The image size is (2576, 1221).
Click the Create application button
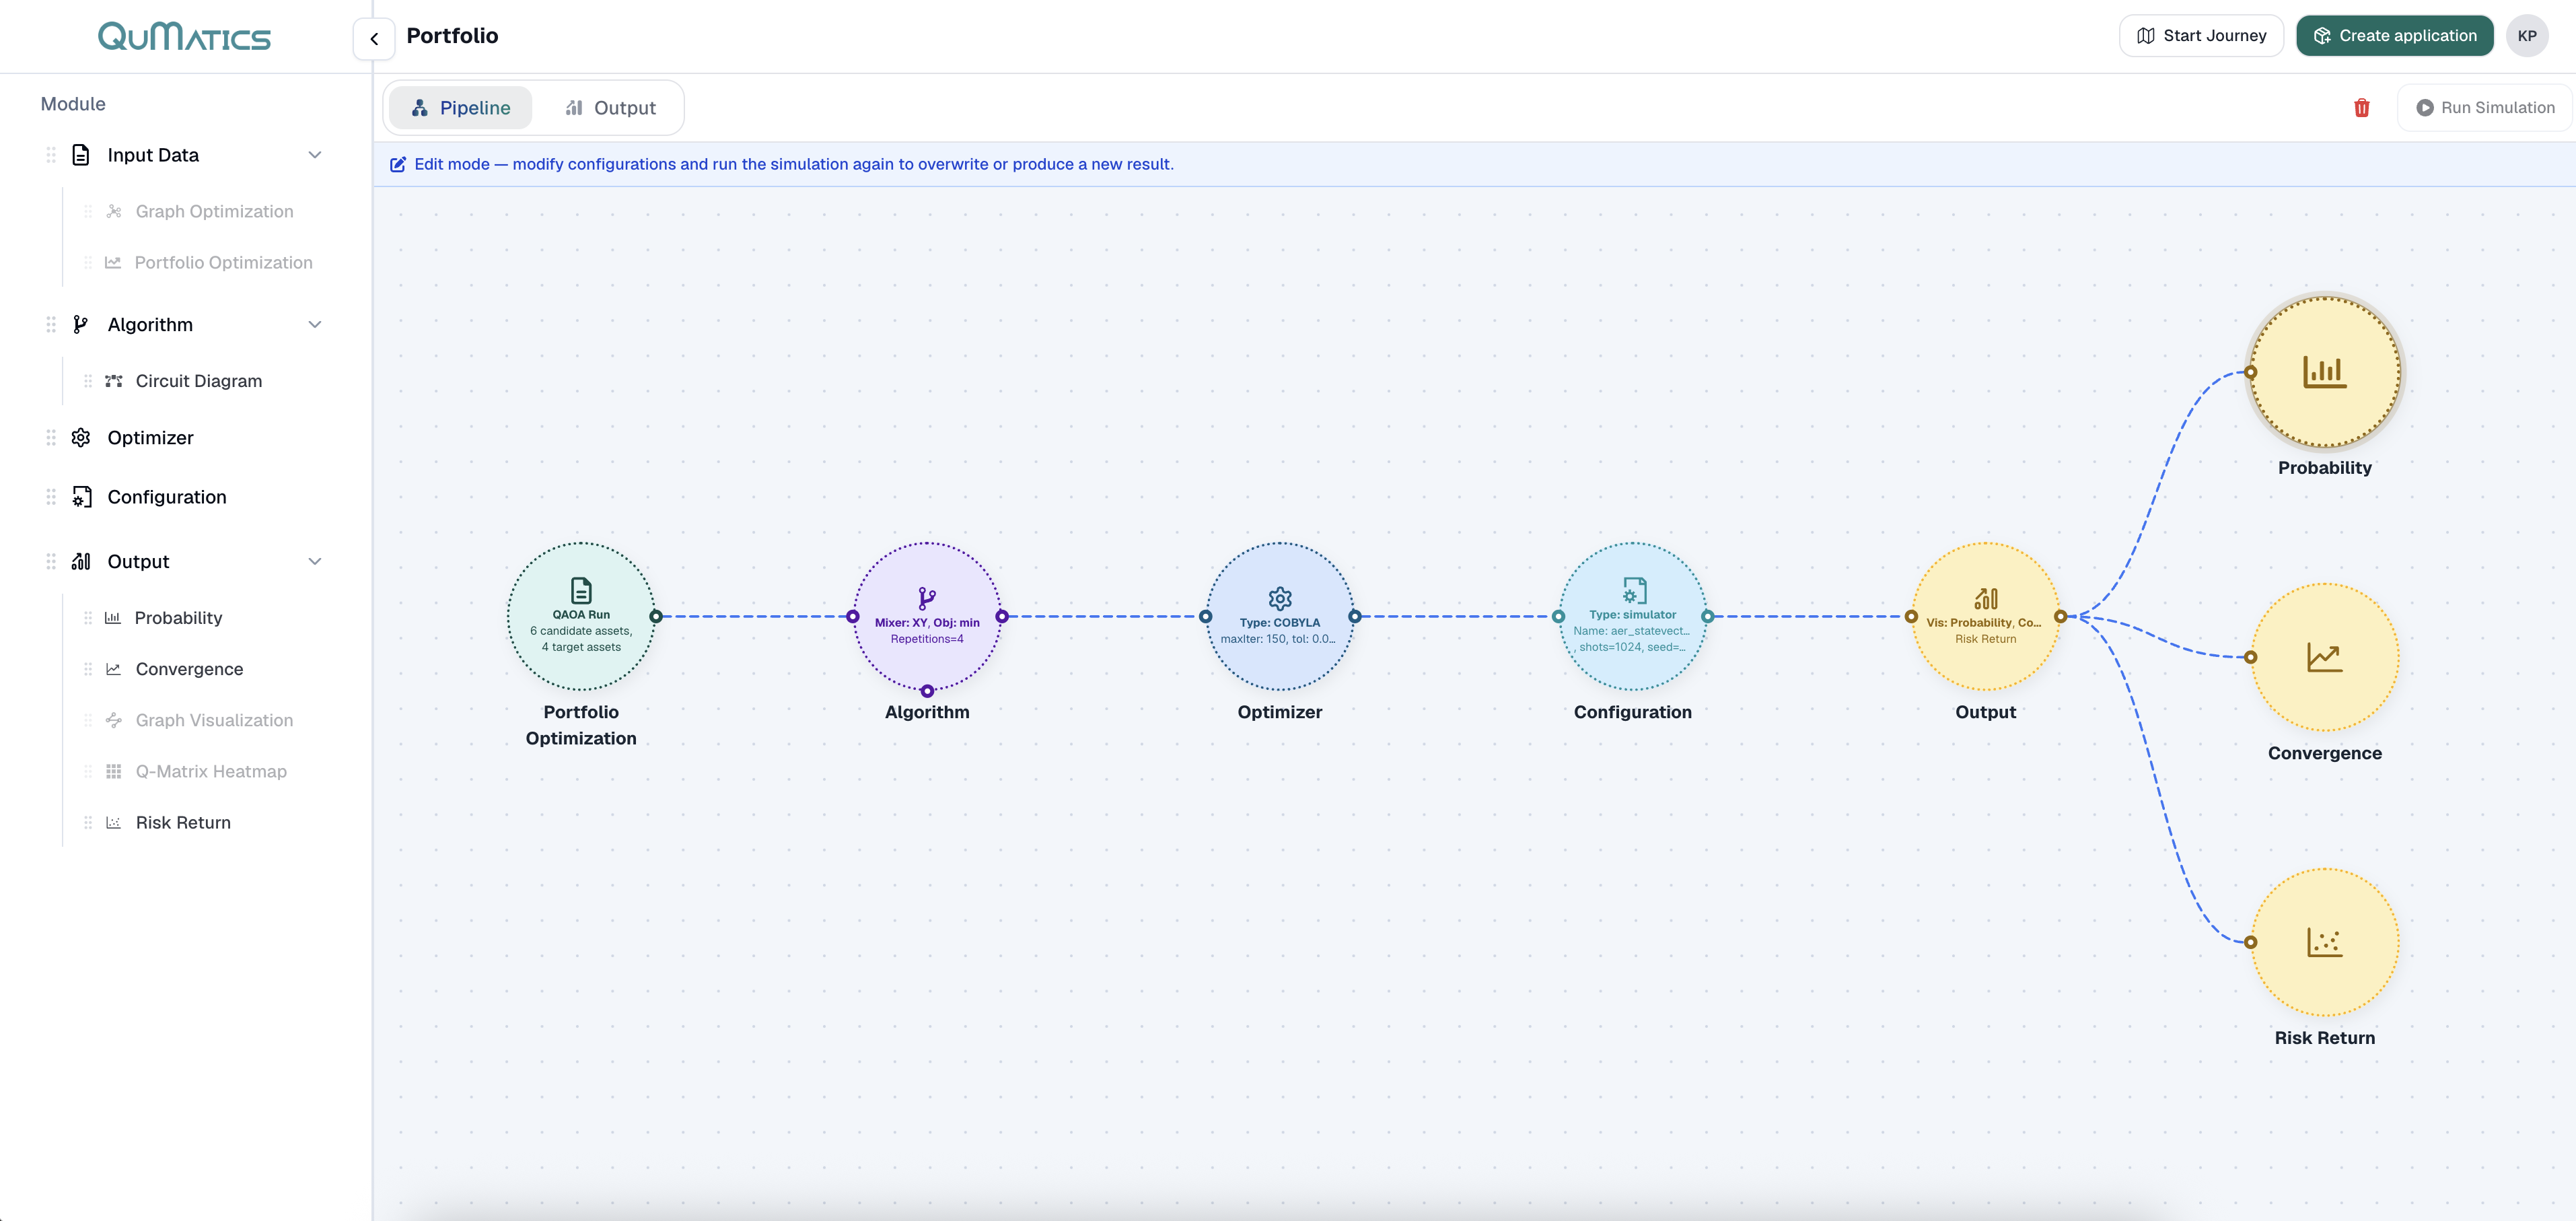pyautogui.click(x=2394, y=36)
